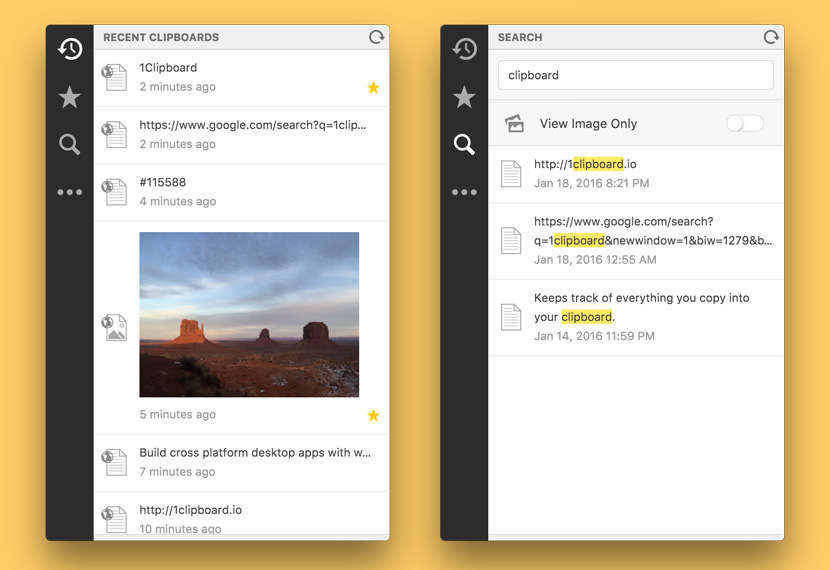Click document icon of 1Clipboard entry
Image resolution: width=830 pixels, height=570 pixels.
pos(114,77)
